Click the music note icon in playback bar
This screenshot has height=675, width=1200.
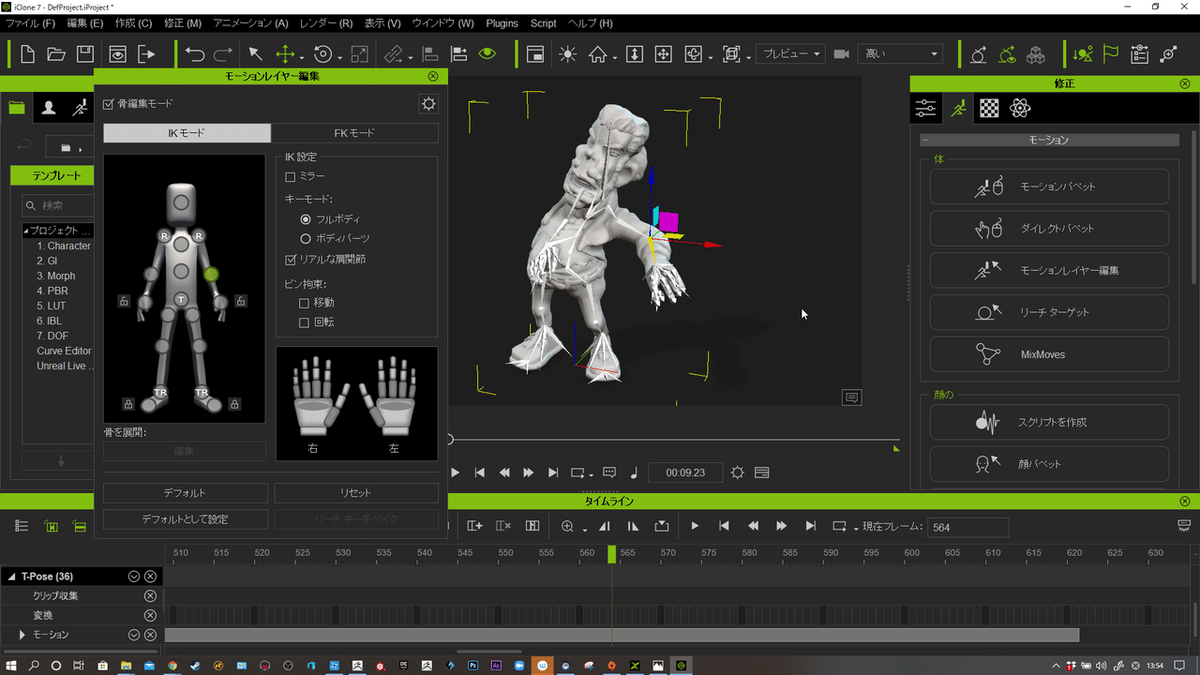point(633,472)
